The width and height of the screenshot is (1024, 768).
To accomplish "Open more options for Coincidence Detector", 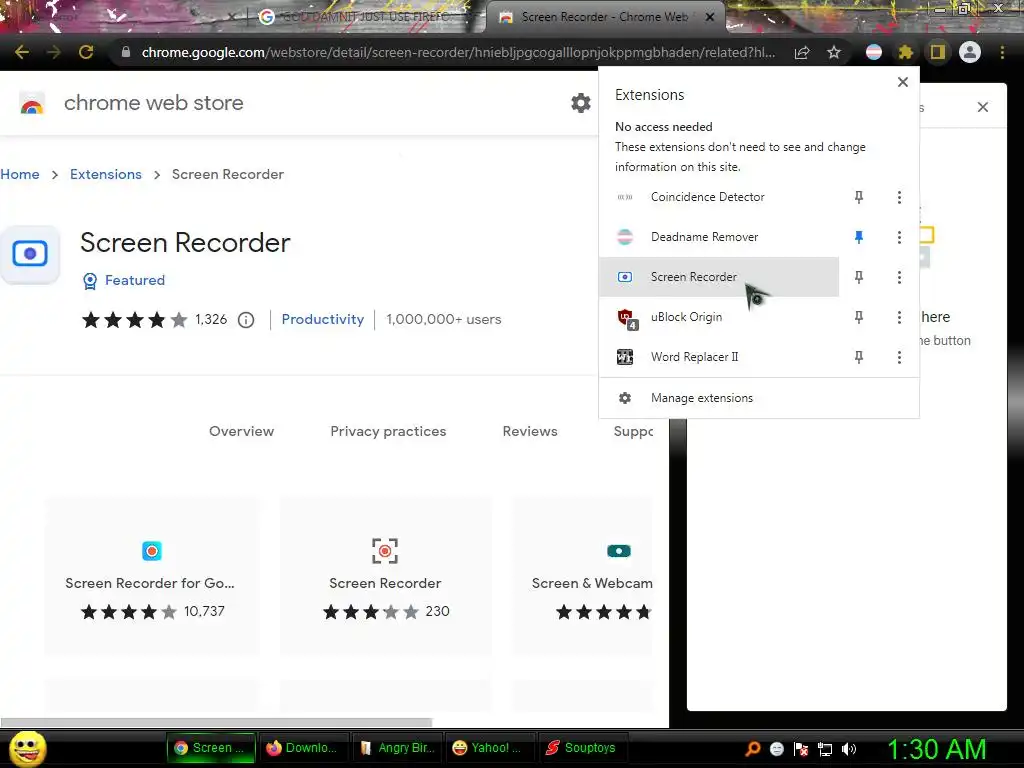I will click(899, 197).
